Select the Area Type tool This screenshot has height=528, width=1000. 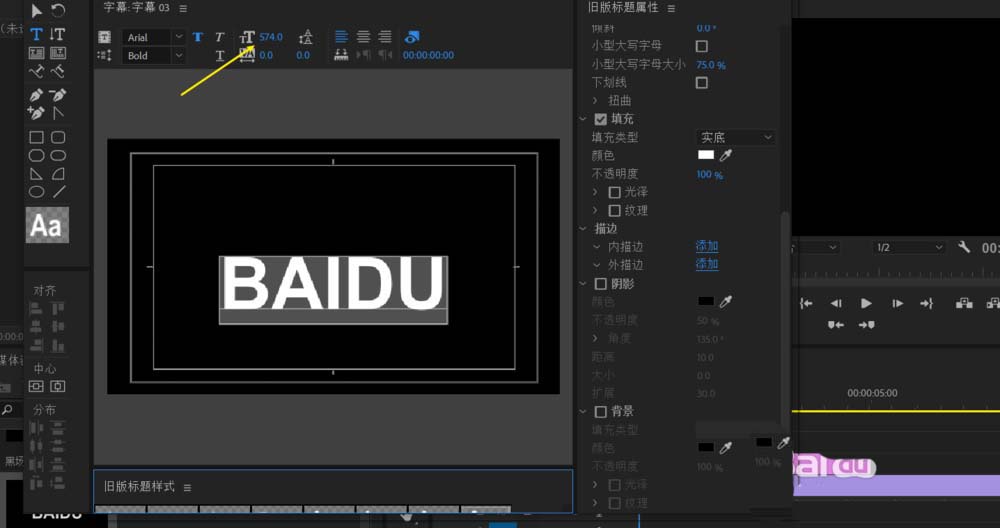(36, 53)
